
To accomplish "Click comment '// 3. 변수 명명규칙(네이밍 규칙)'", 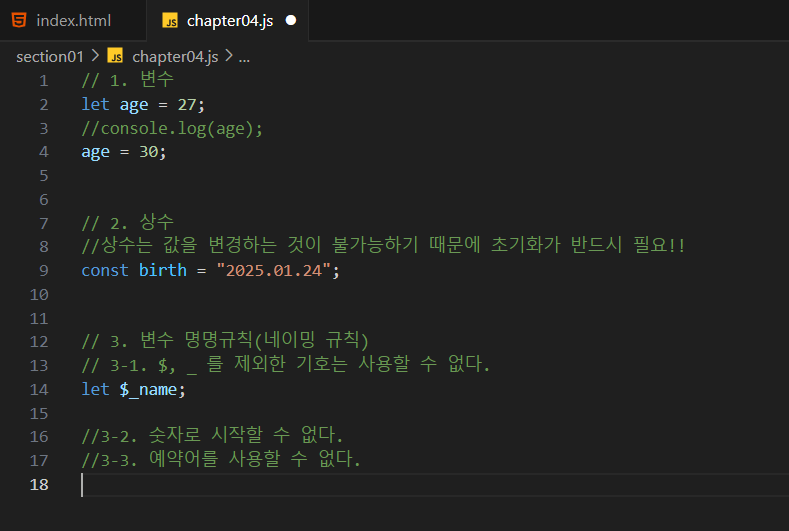I will pyautogui.click(x=225, y=341).
